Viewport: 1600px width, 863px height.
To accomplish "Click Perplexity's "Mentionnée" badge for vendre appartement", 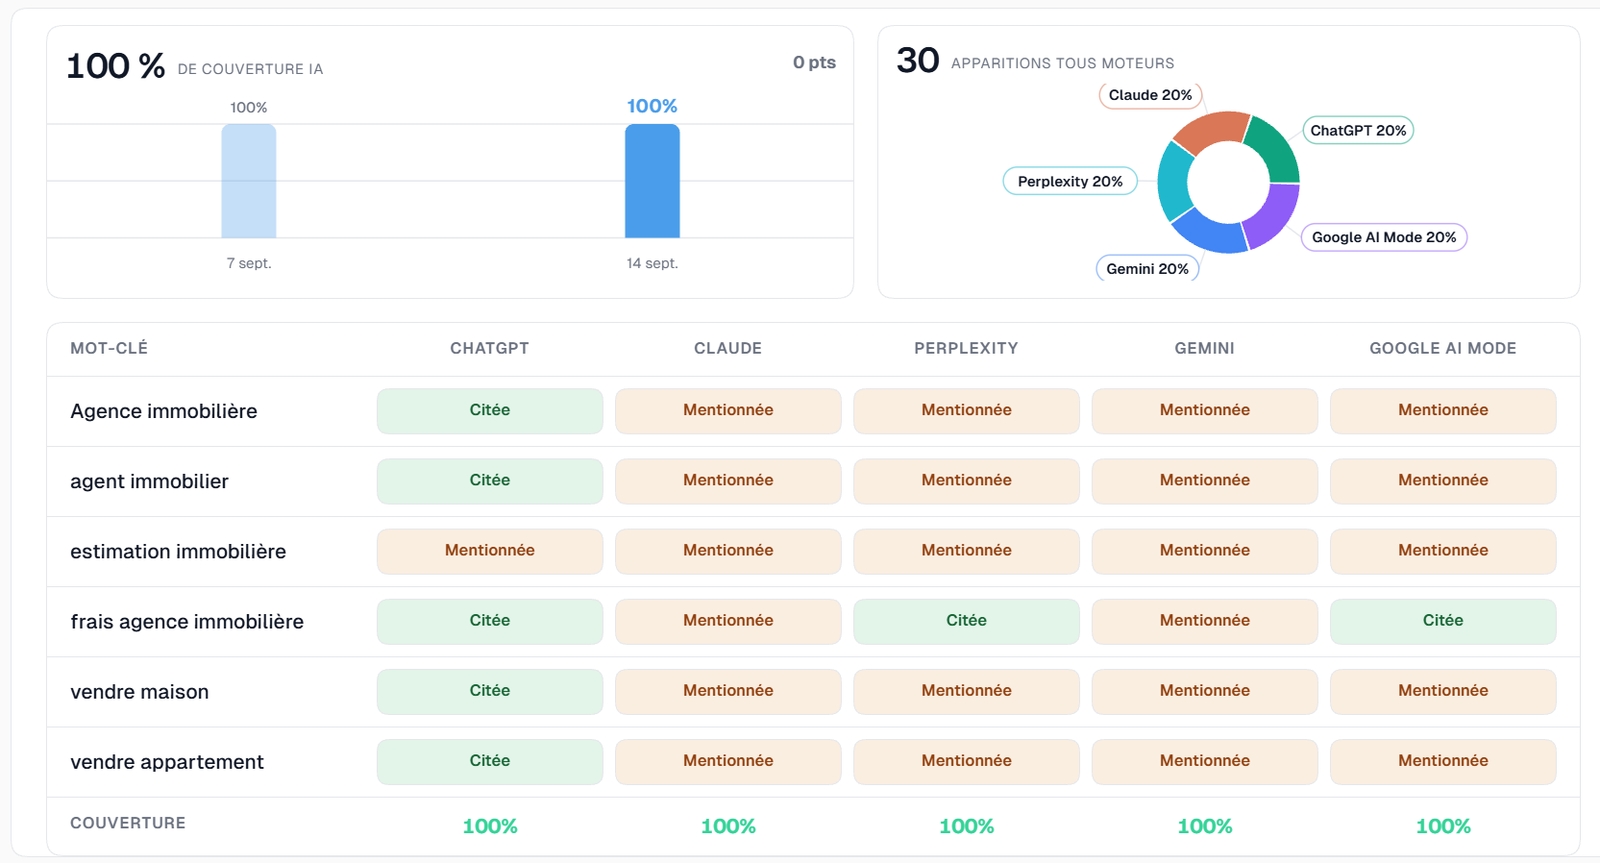I will [x=967, y=762].
